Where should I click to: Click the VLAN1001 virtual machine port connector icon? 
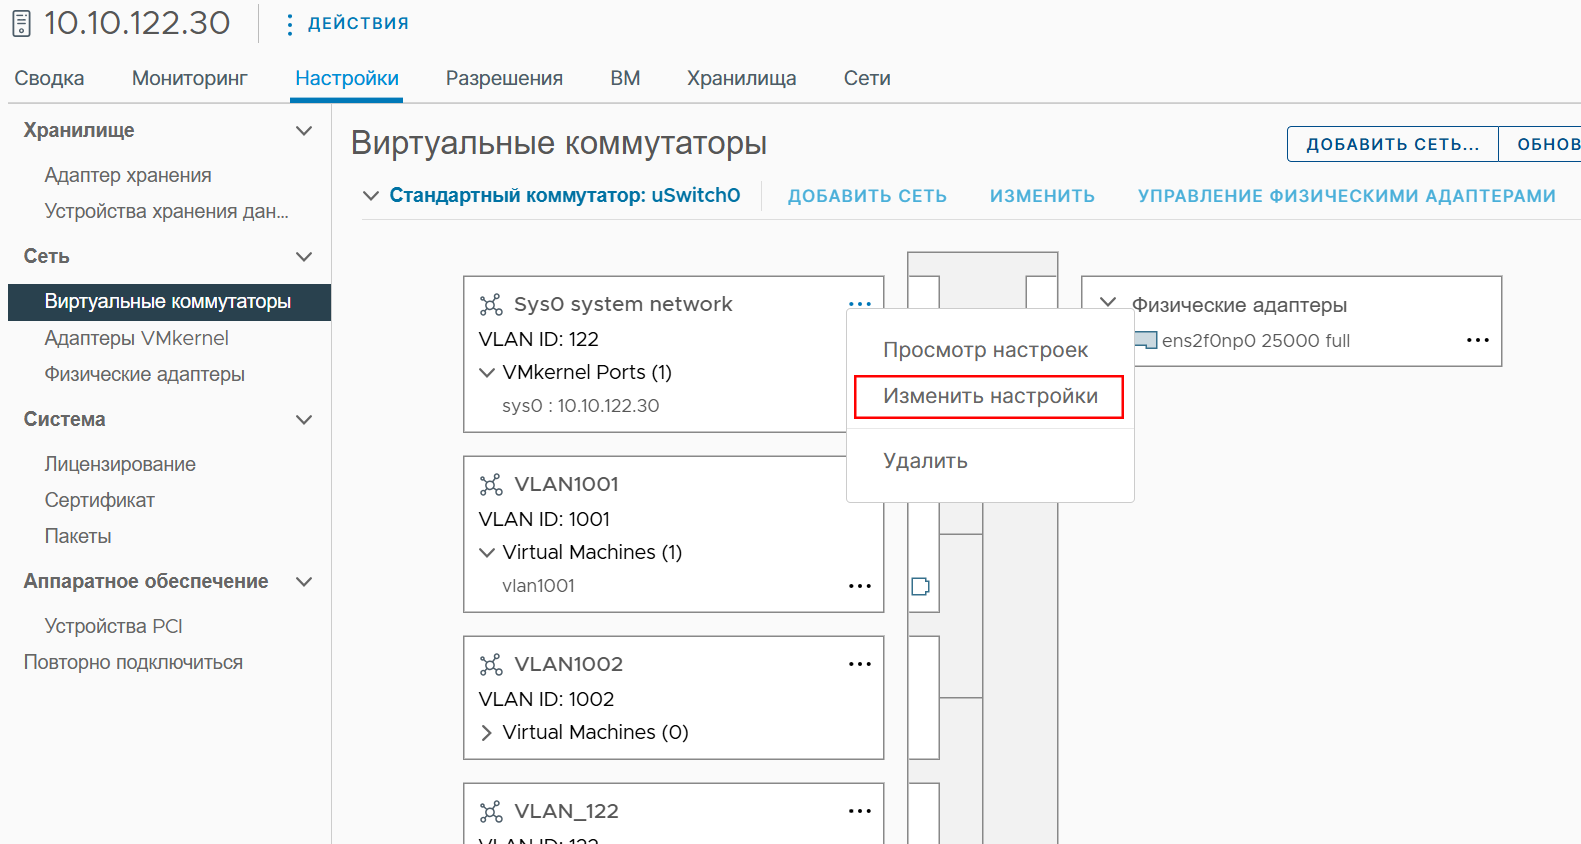[x=921, y=586]
